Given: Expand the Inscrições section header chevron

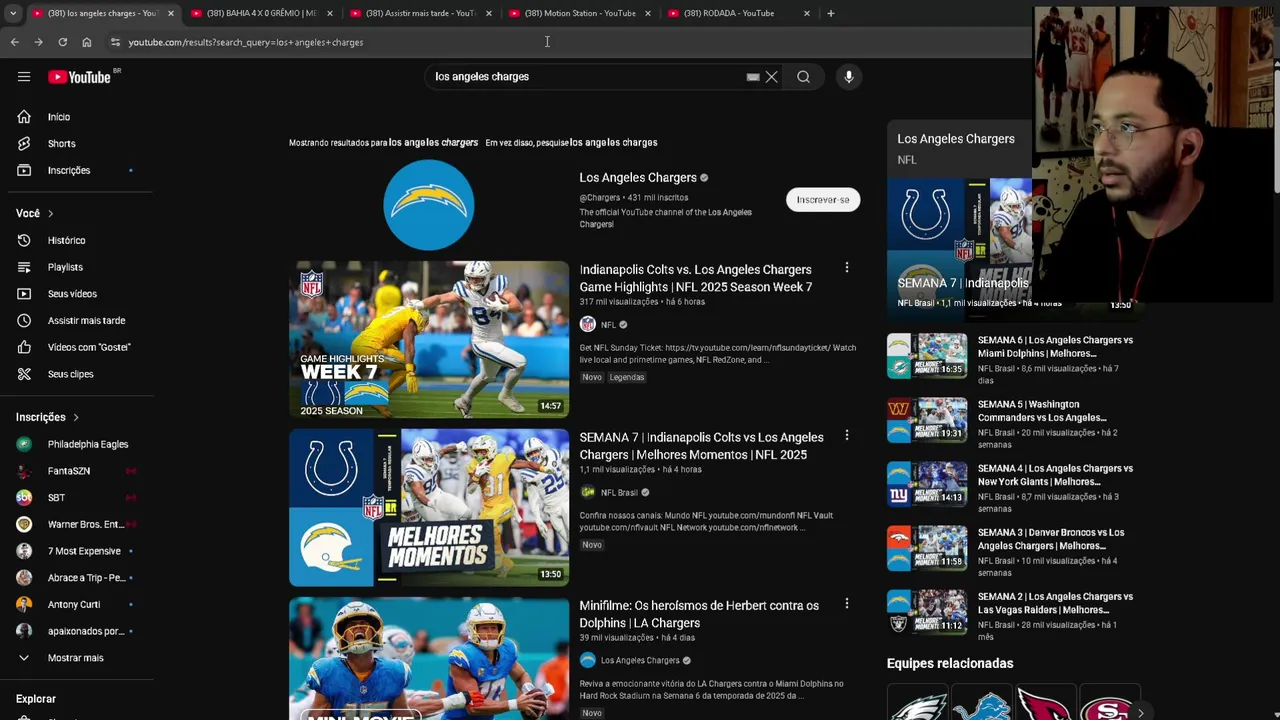Looking at the screenshot, I should tap(75, 417).
